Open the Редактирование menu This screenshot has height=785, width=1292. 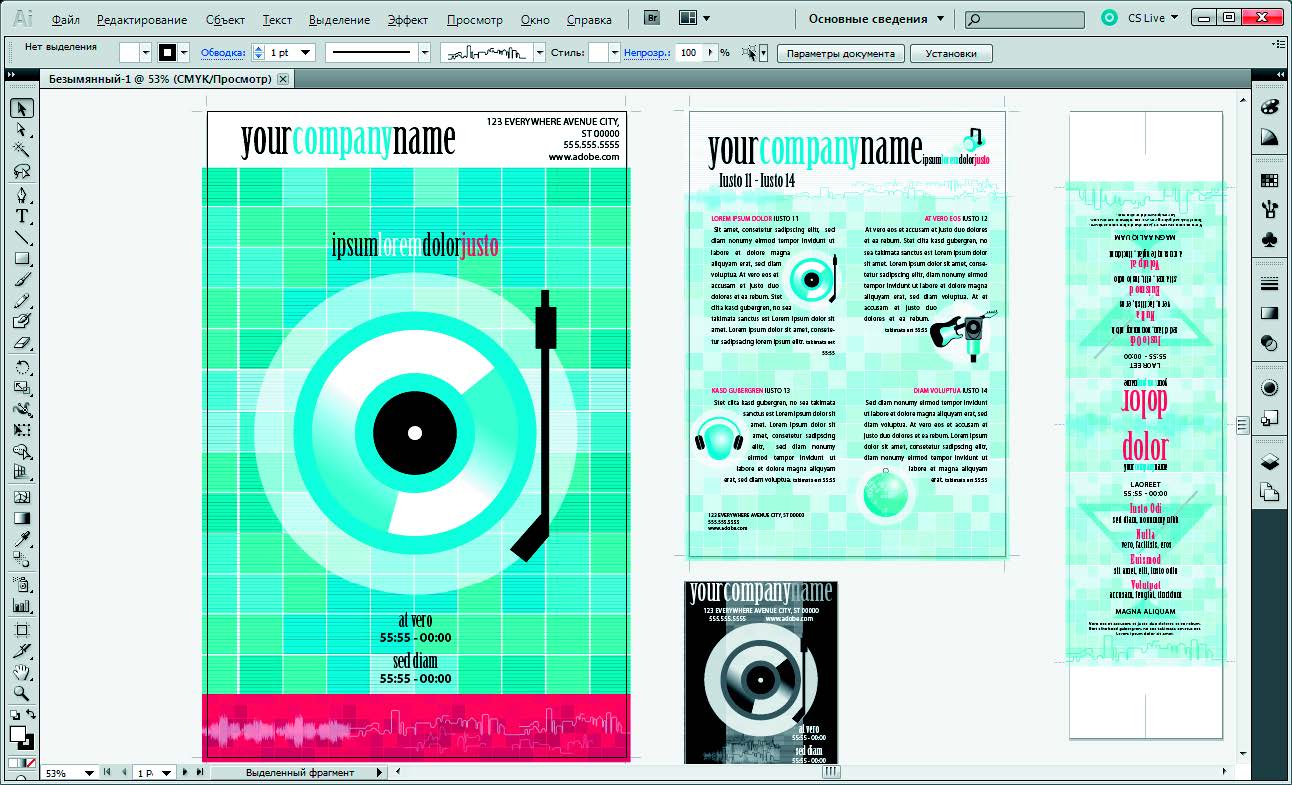tap(143, 20)
